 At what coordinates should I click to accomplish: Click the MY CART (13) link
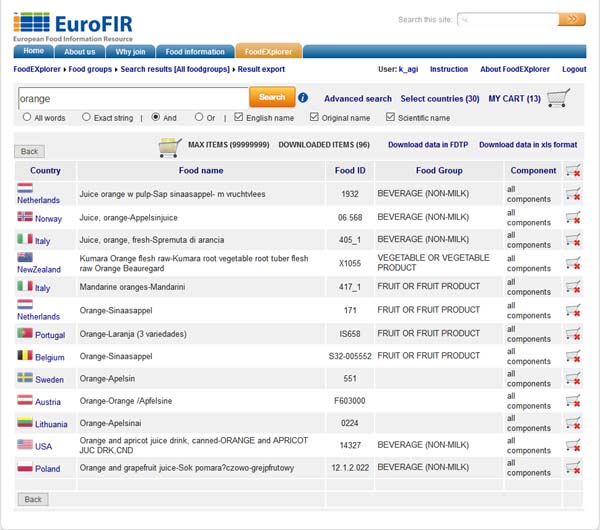pyautogui.click(x=514, y=99)
